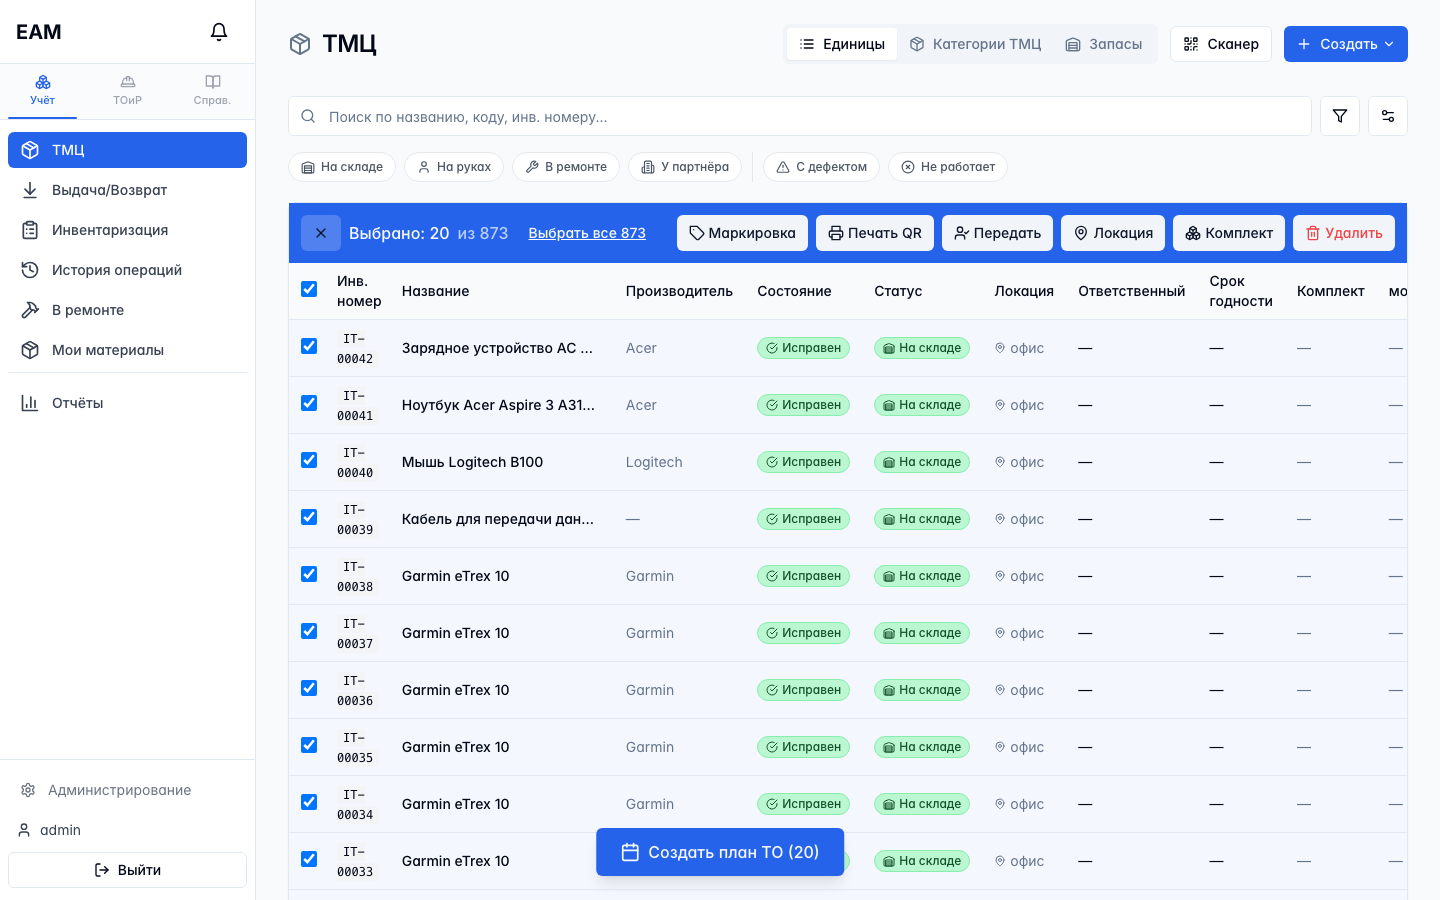Uncheck the select-all header checkbox
Screen dimensions: 1440x900
pyautogui.click(x=309, y=289)
